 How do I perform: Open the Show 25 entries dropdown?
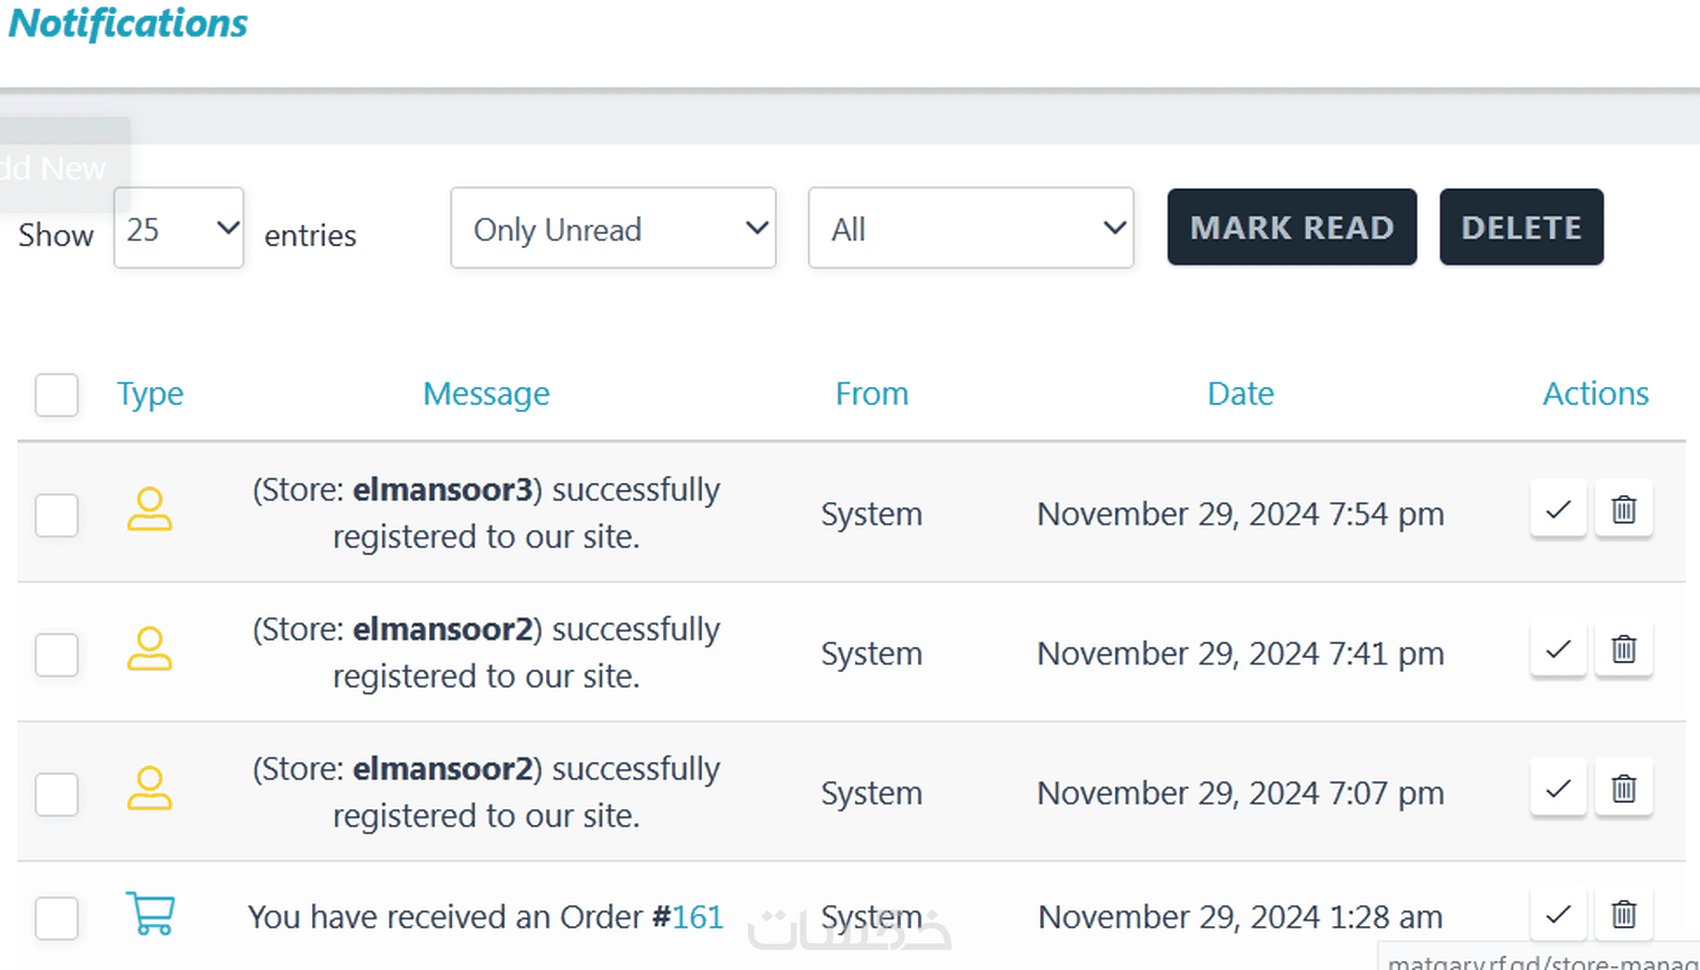point(179,228)
